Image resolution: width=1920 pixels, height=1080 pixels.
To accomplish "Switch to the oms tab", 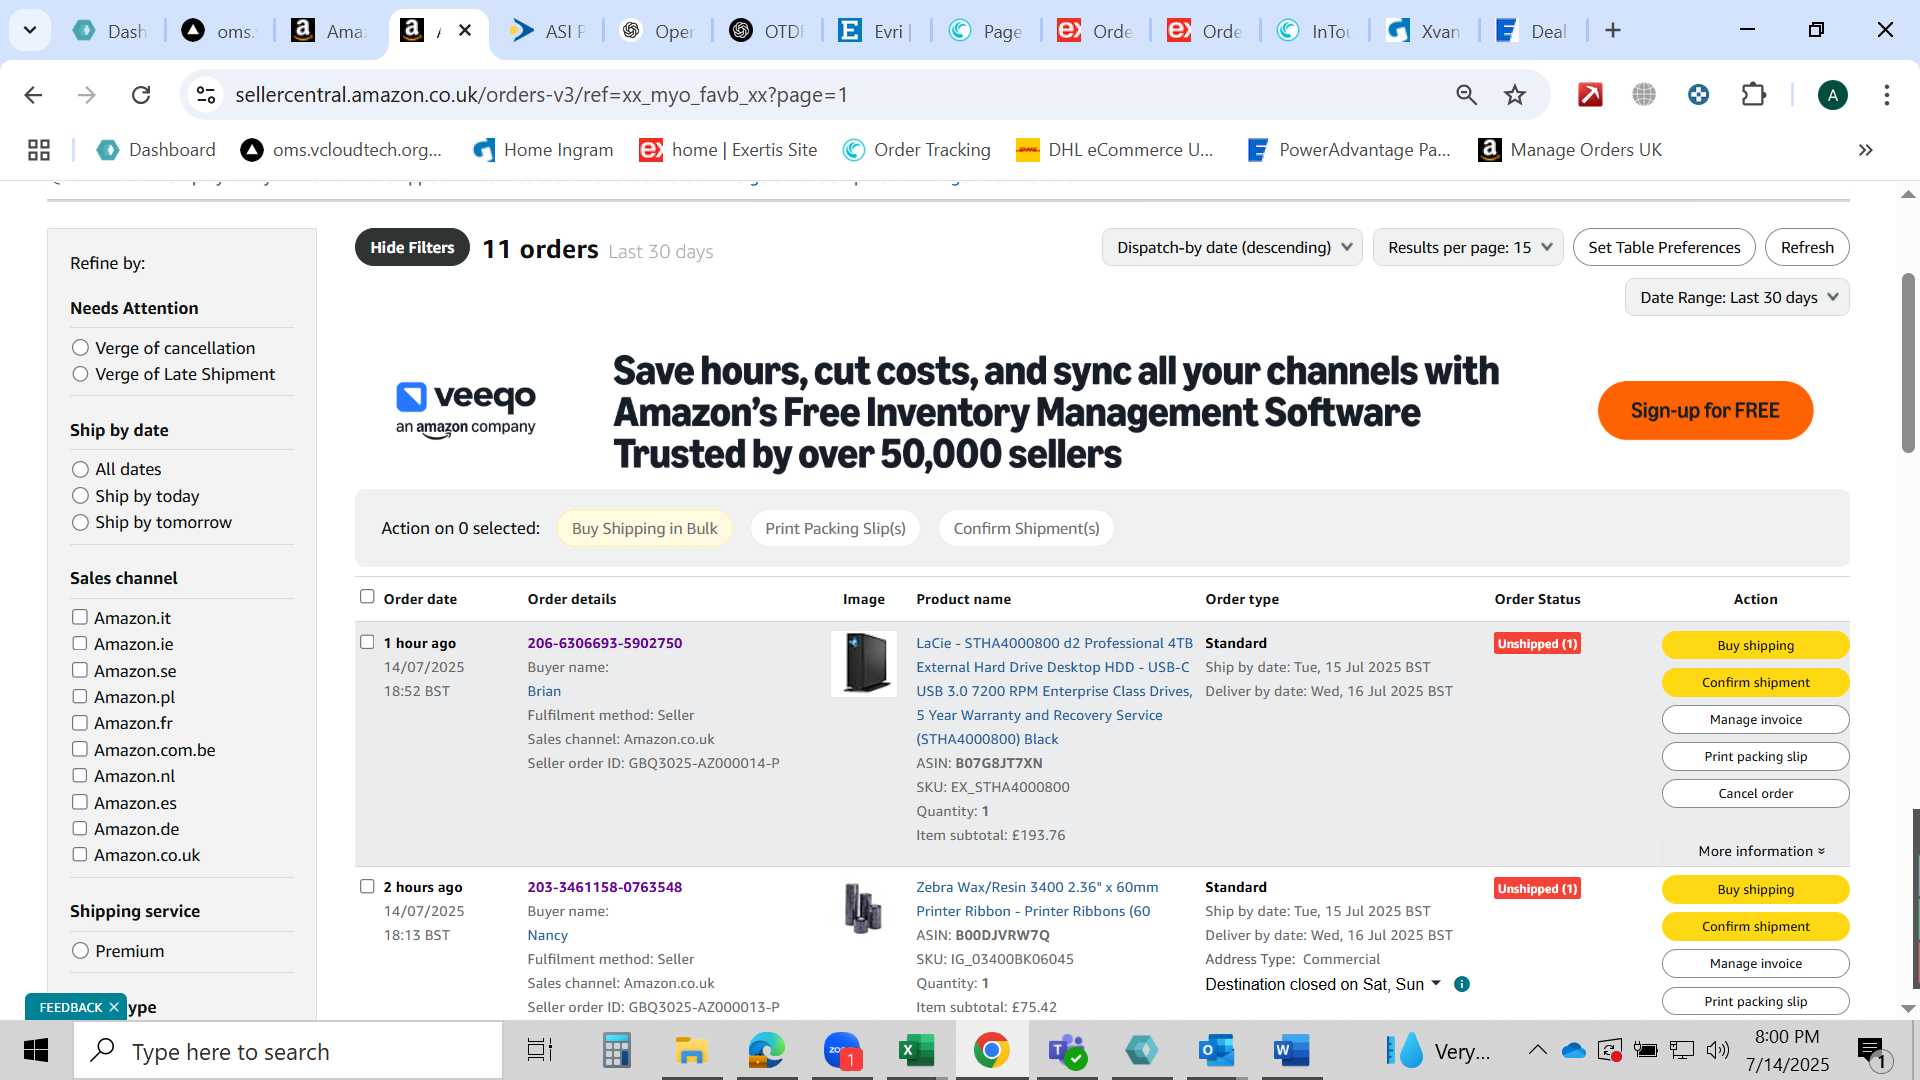I will (x=220, y=31).
